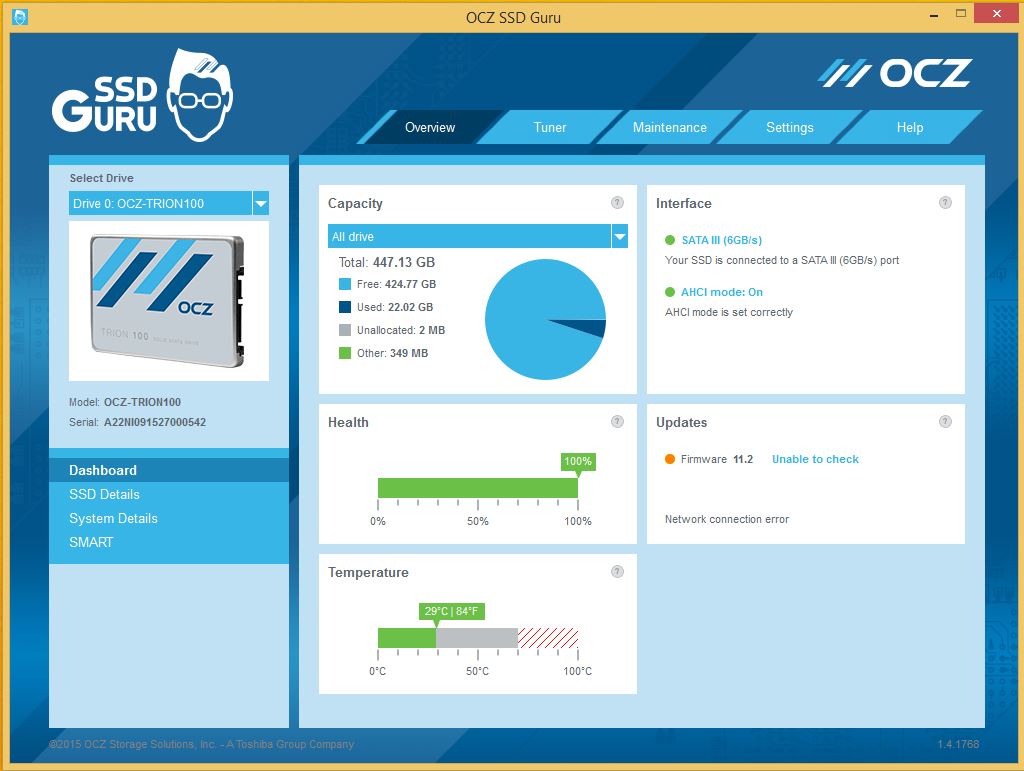Click the dark blue Used legend swatch
1024x771 pixels.
pos(345,307)
